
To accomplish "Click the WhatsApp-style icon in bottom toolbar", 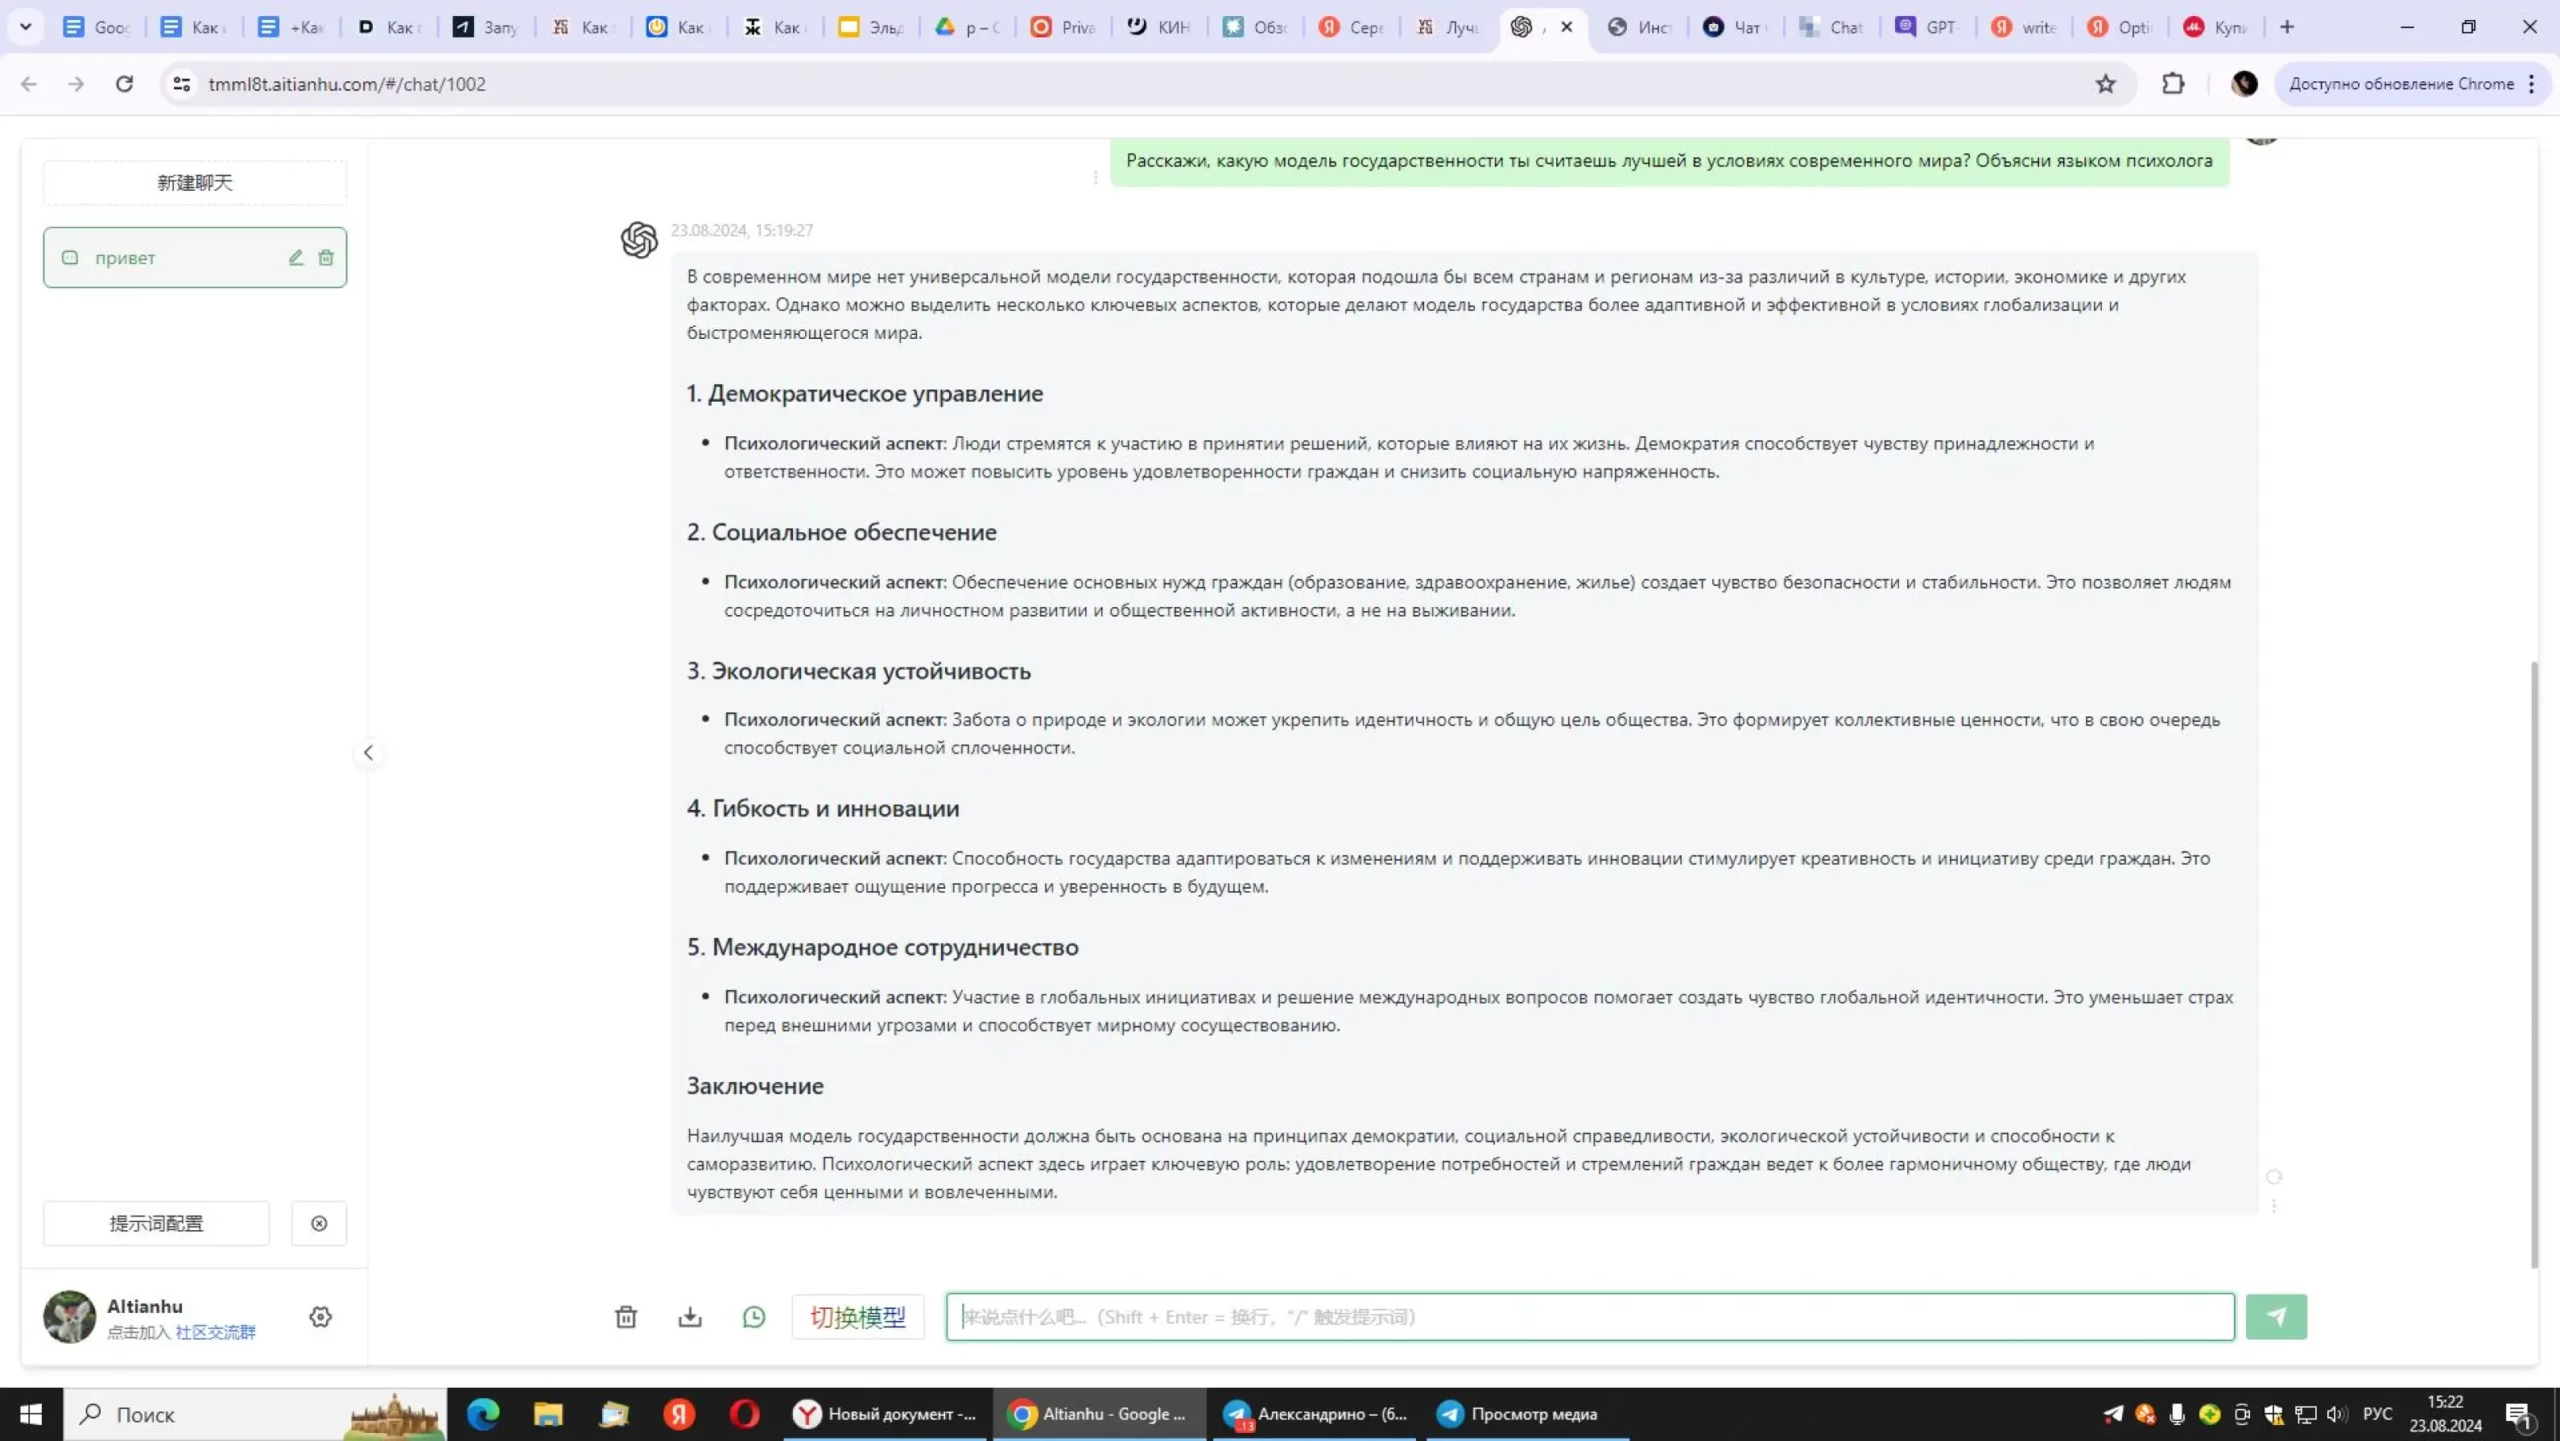I will point(754,1317).
